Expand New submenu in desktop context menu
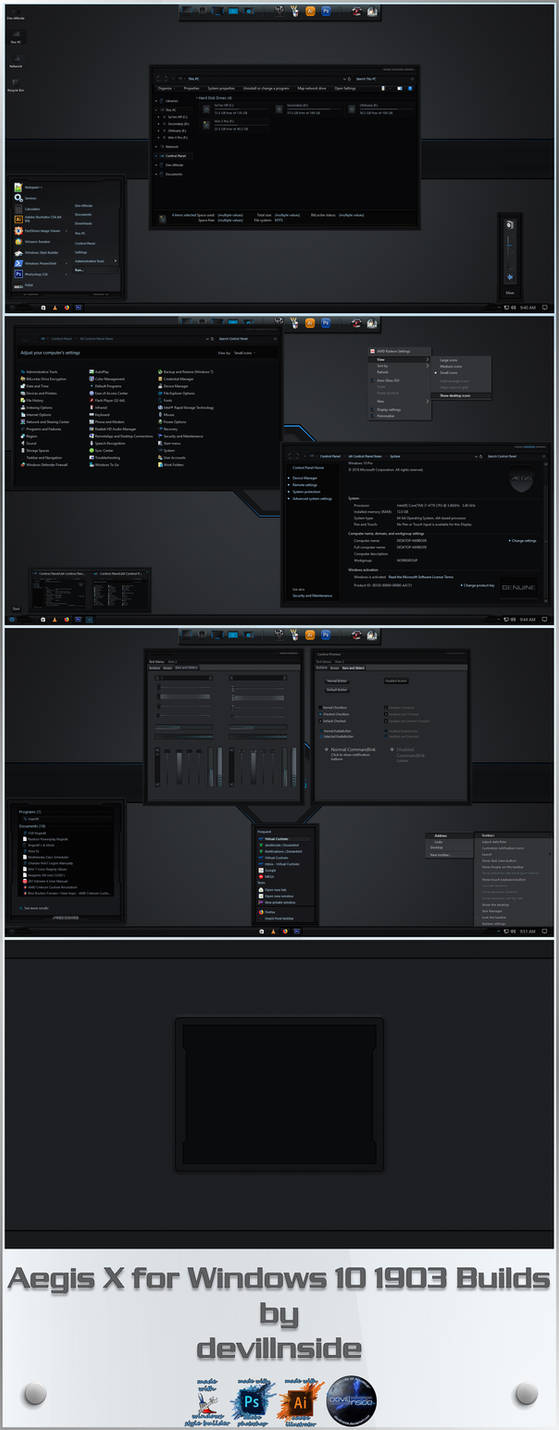559x1430 pixels. coord(400,401)
